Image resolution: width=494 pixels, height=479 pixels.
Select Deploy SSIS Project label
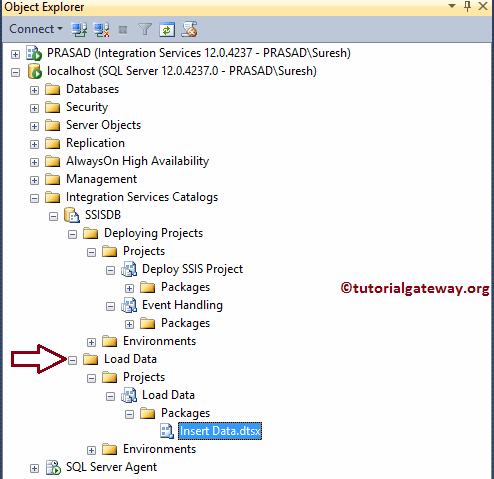pyautogui.click(x=193, y=269)
